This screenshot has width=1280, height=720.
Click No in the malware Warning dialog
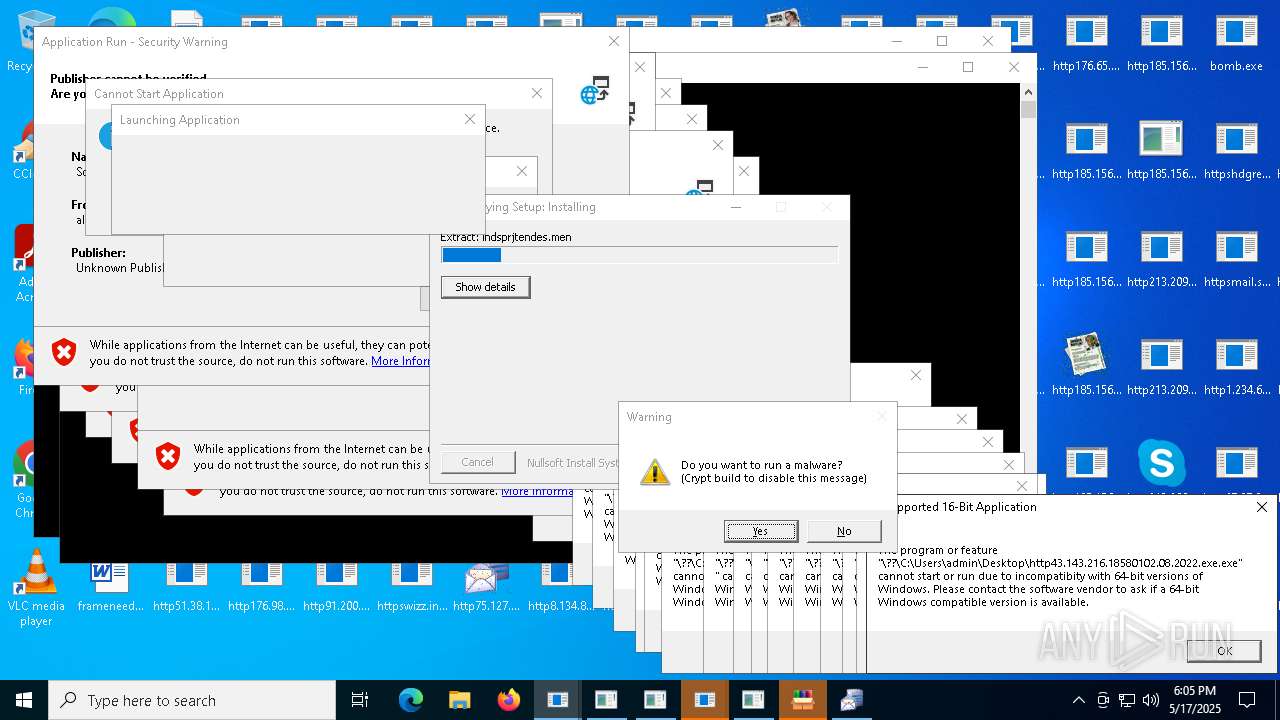point(844,531)
